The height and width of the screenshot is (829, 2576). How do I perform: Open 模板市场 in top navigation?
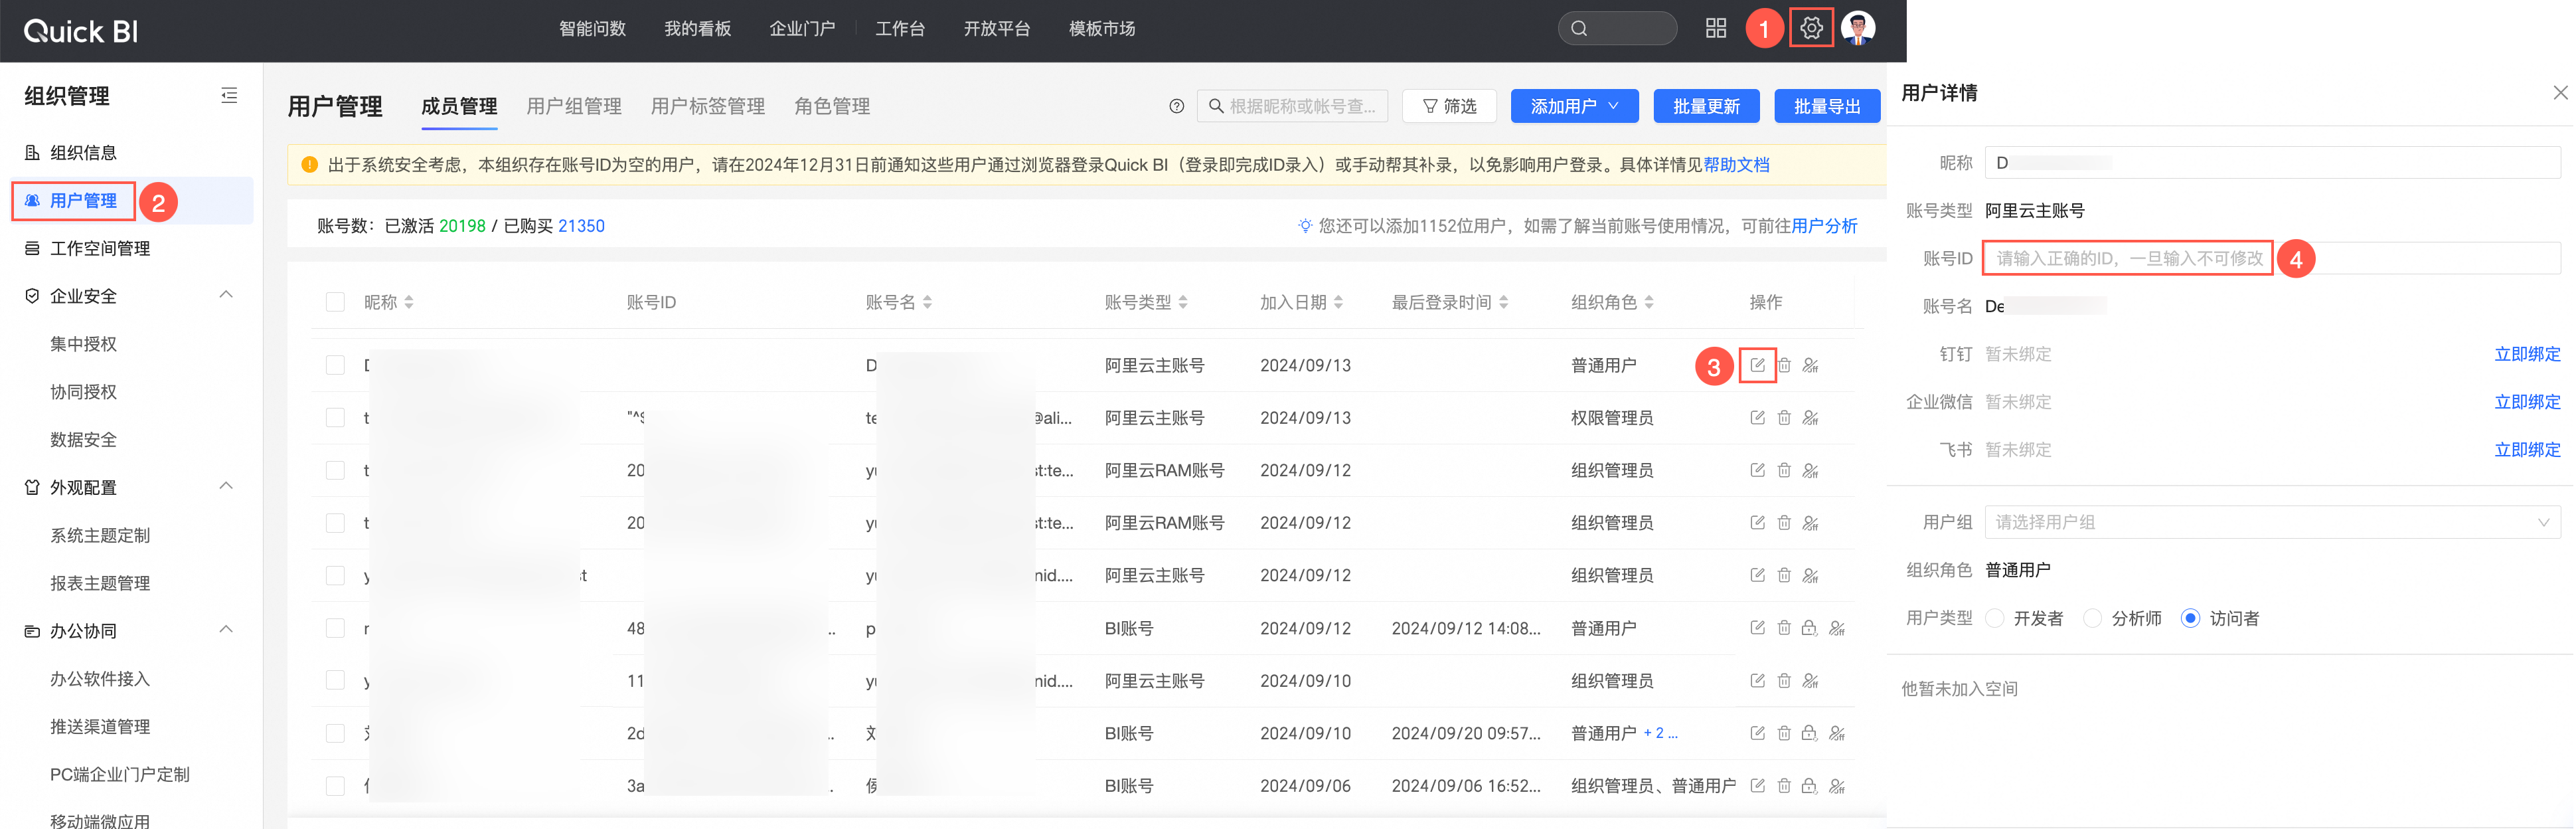click(x=1102, y=29)
